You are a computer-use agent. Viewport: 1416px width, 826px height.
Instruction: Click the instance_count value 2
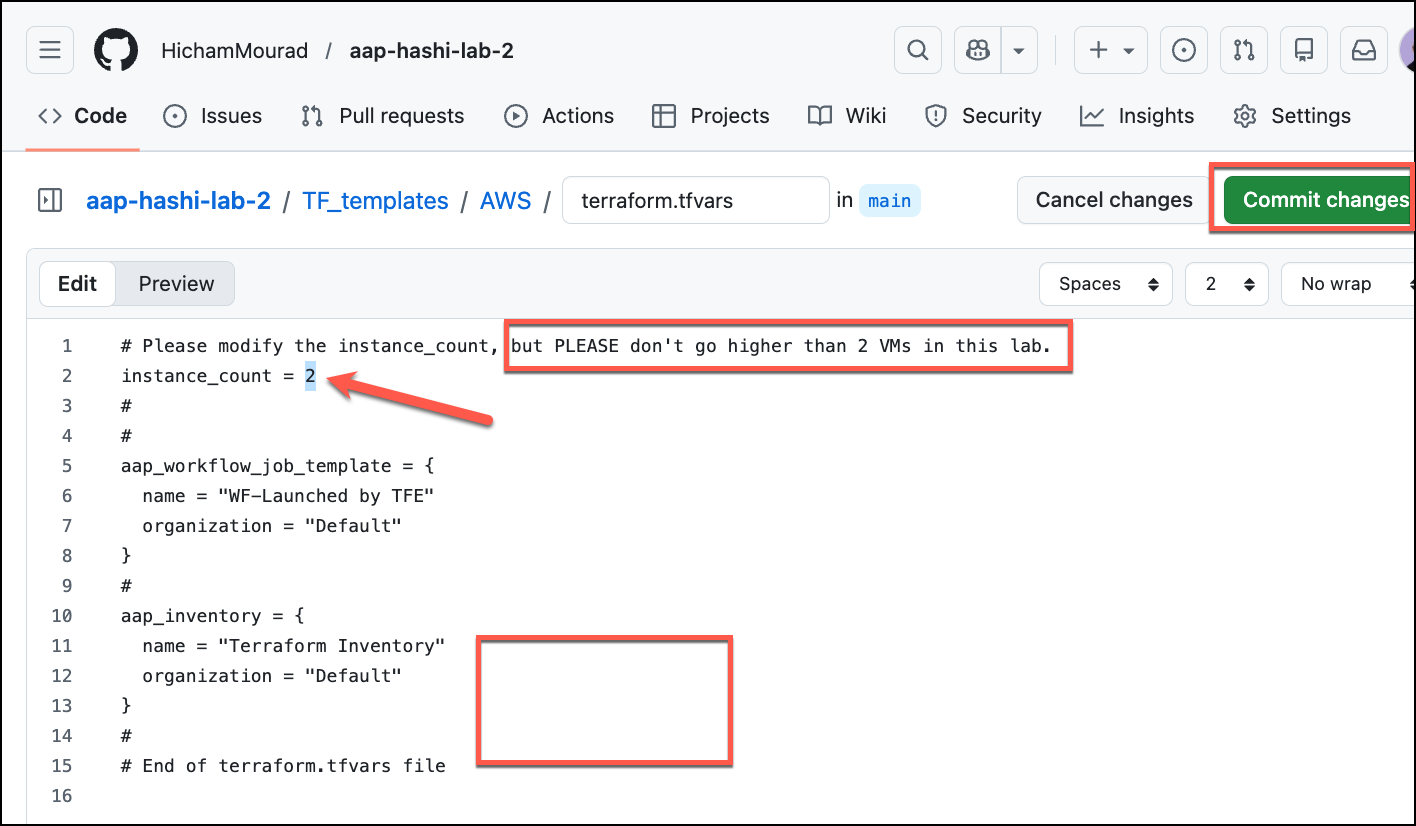310,376
